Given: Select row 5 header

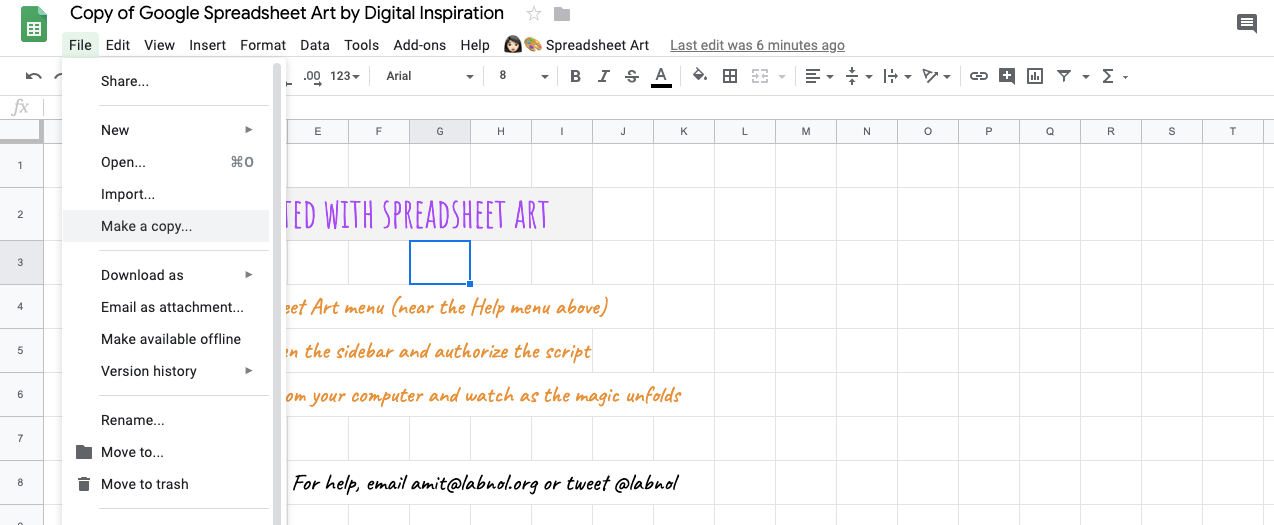Looking at the screenshot, I should [21, 350].
